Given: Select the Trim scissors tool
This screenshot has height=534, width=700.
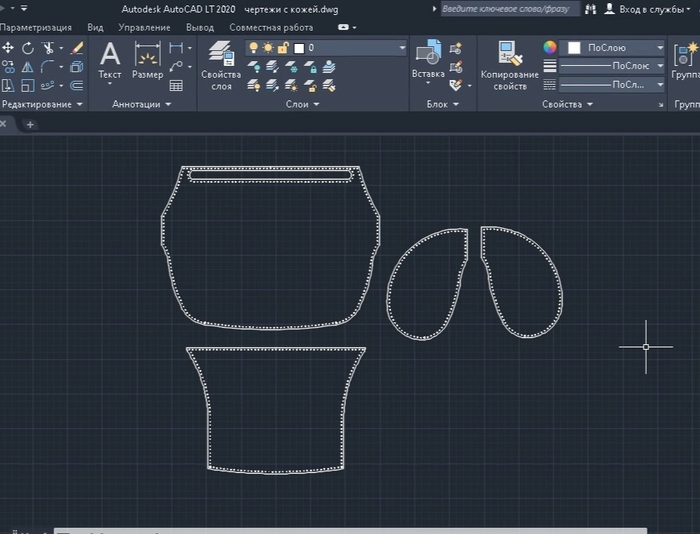Looking at the screenshot, I should [x=48, y=48].
